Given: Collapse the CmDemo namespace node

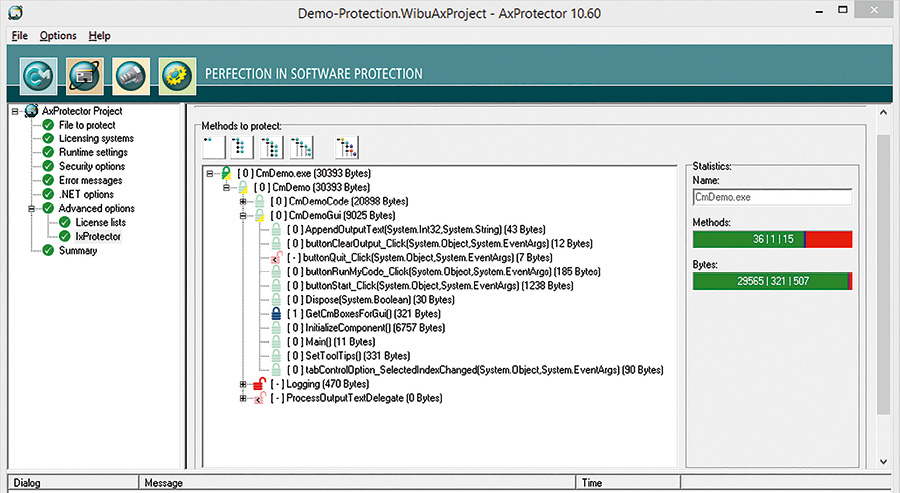Looking at the screenshot, I should click(226, 187).
